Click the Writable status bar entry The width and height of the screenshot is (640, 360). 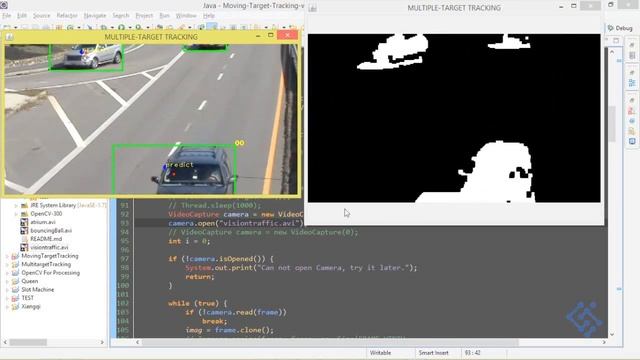tap(380, 353)
